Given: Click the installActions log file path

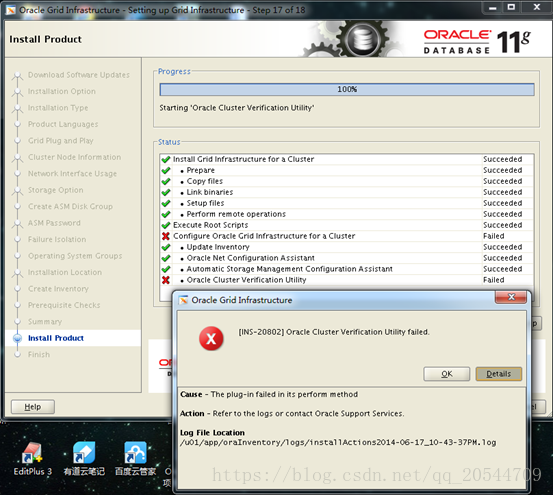Looking at the screenshot, I should (x=338, y=442).
